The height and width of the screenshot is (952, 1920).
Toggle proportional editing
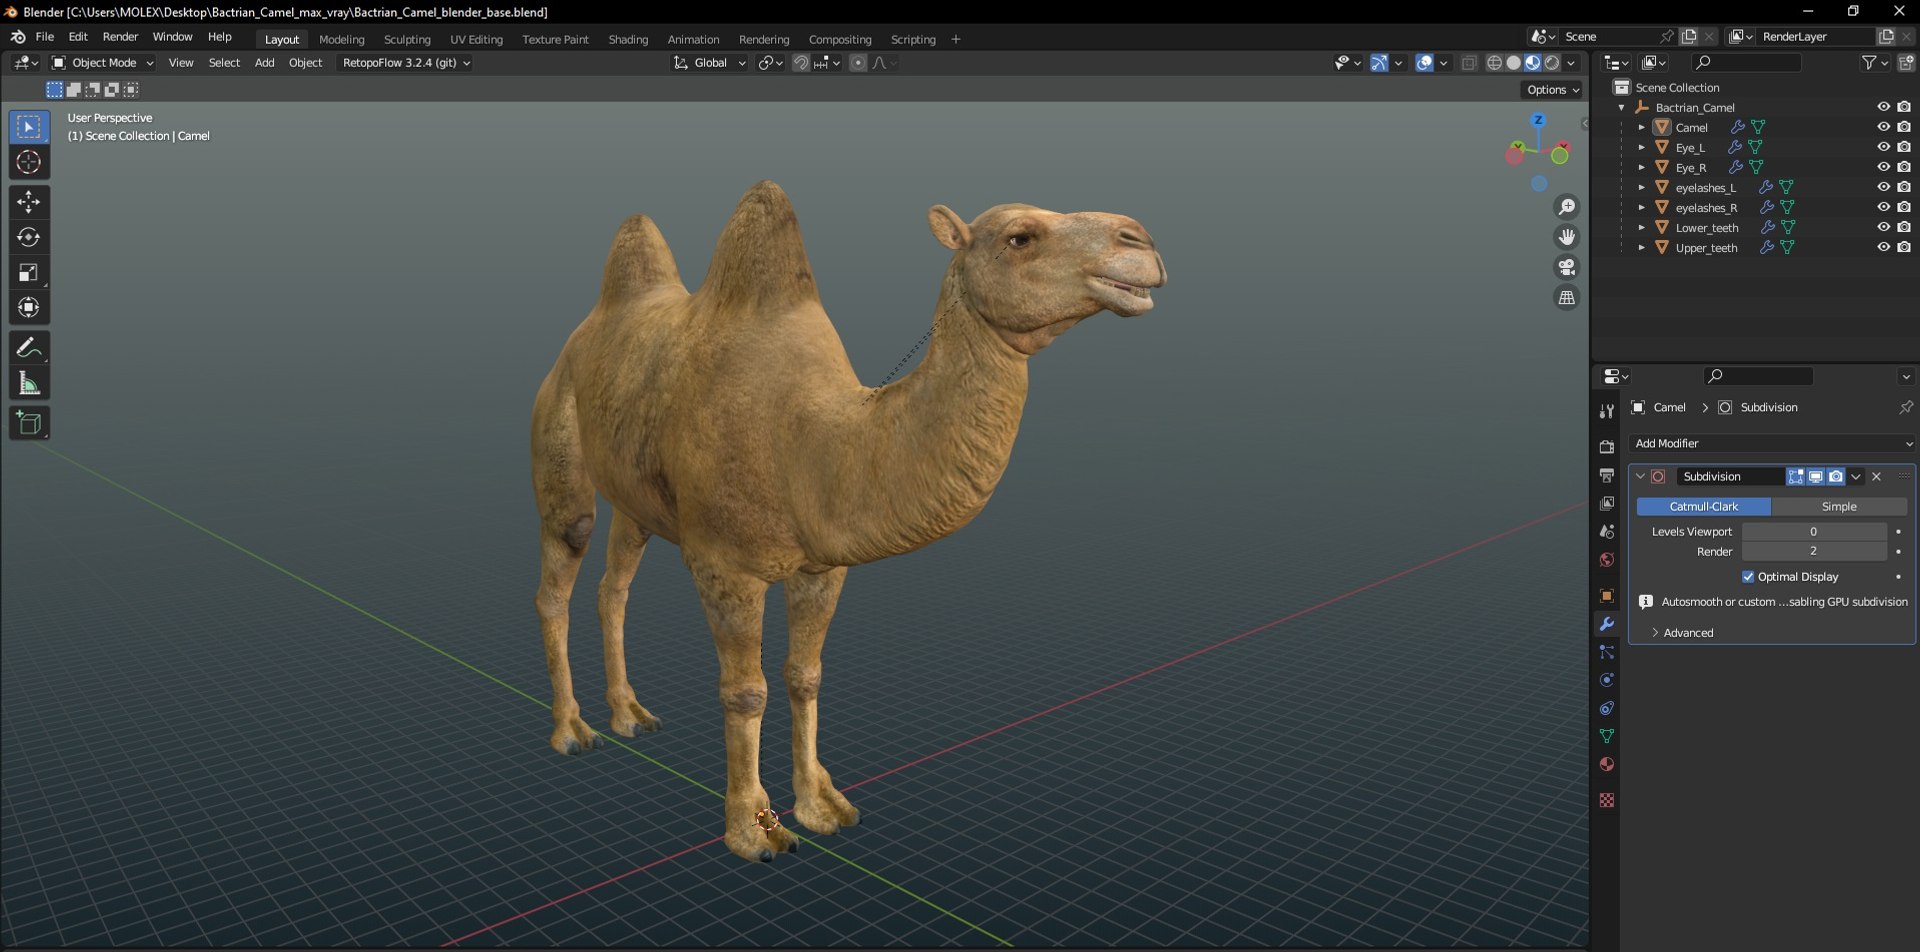point(858,62)
